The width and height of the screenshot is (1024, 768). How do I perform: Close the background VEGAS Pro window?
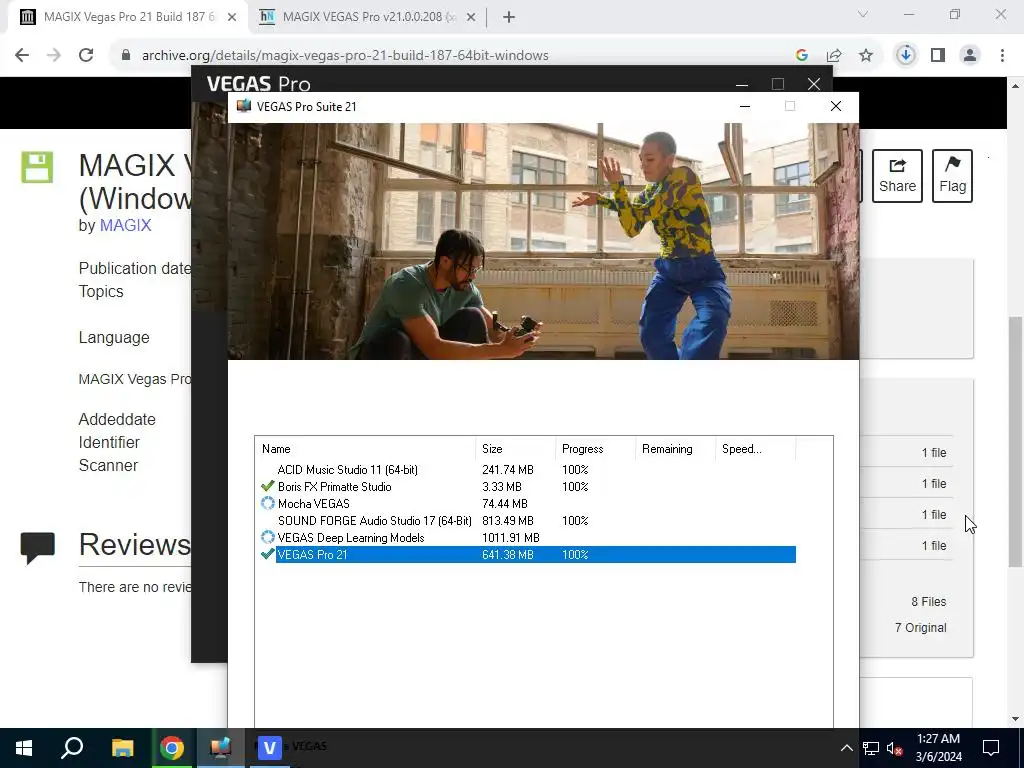814,84
